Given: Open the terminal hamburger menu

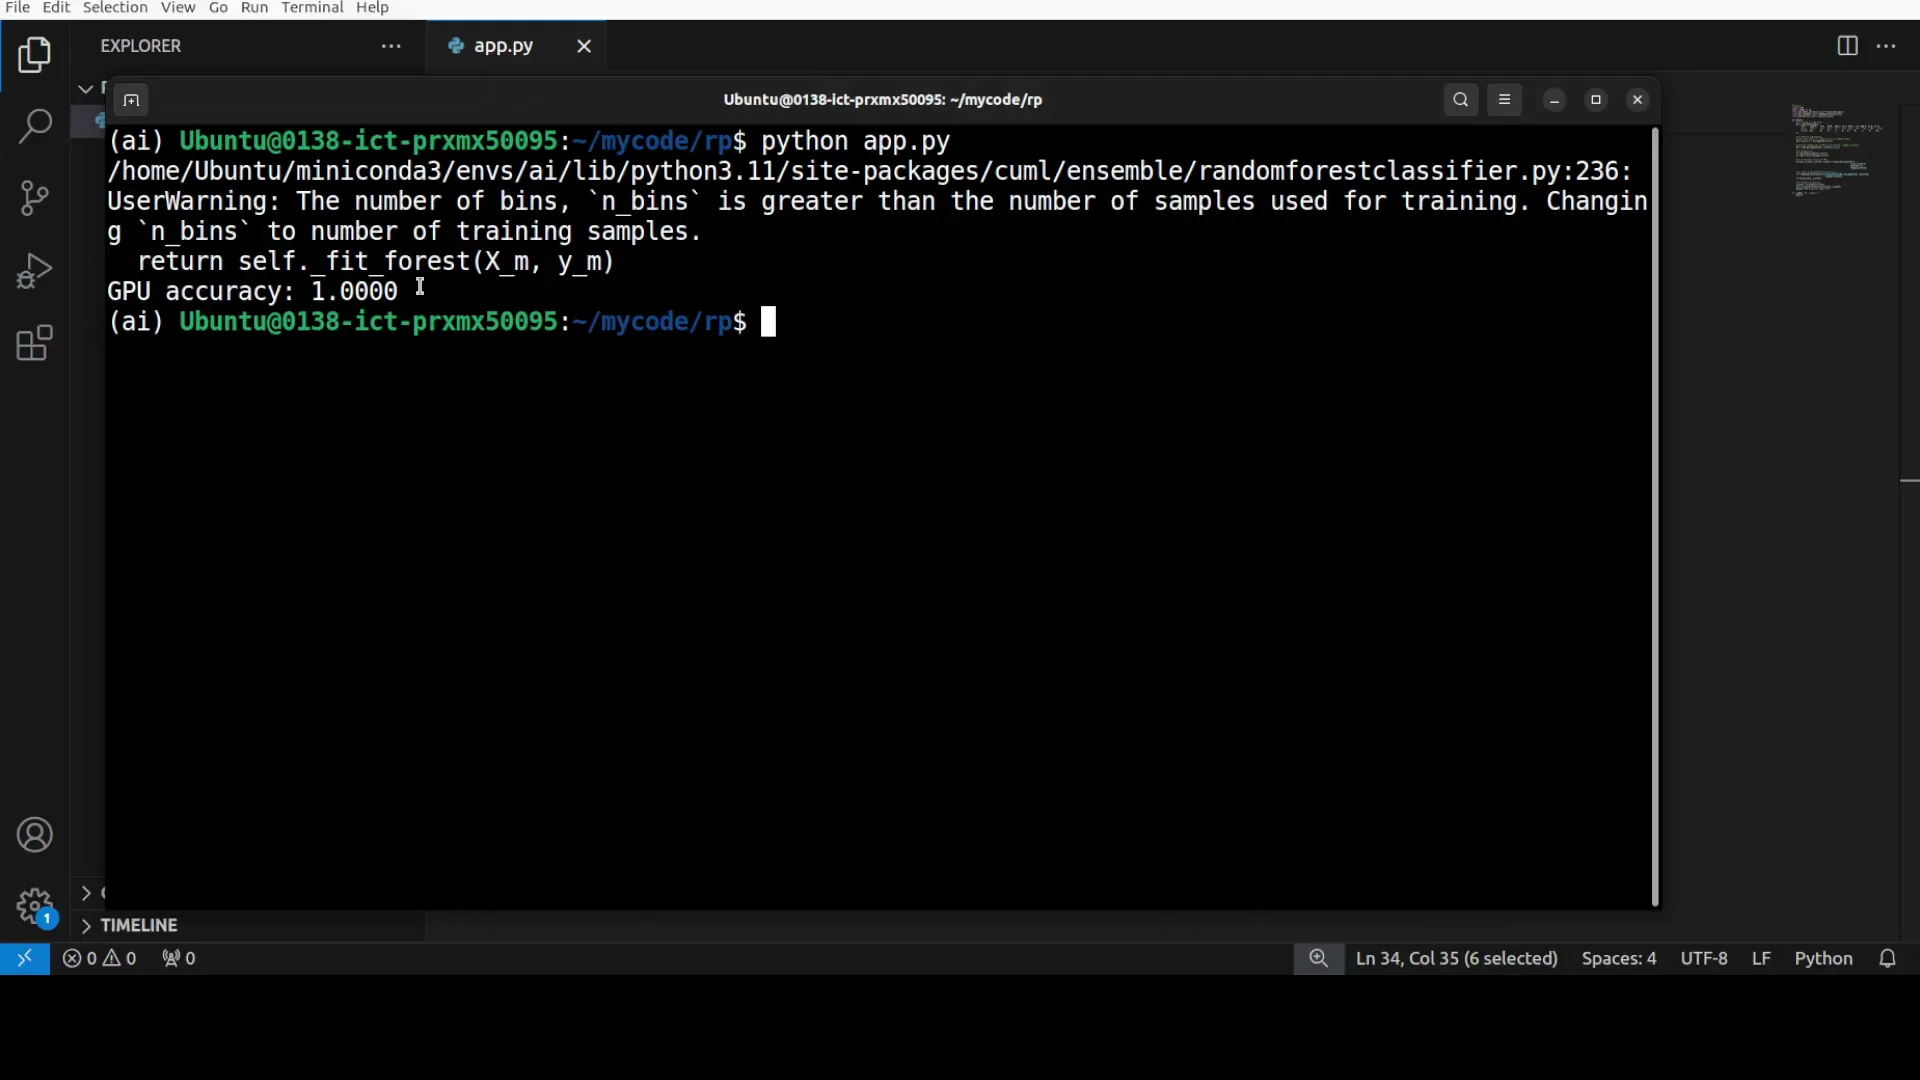Looking at the screenshot, I should point(1505,99).
